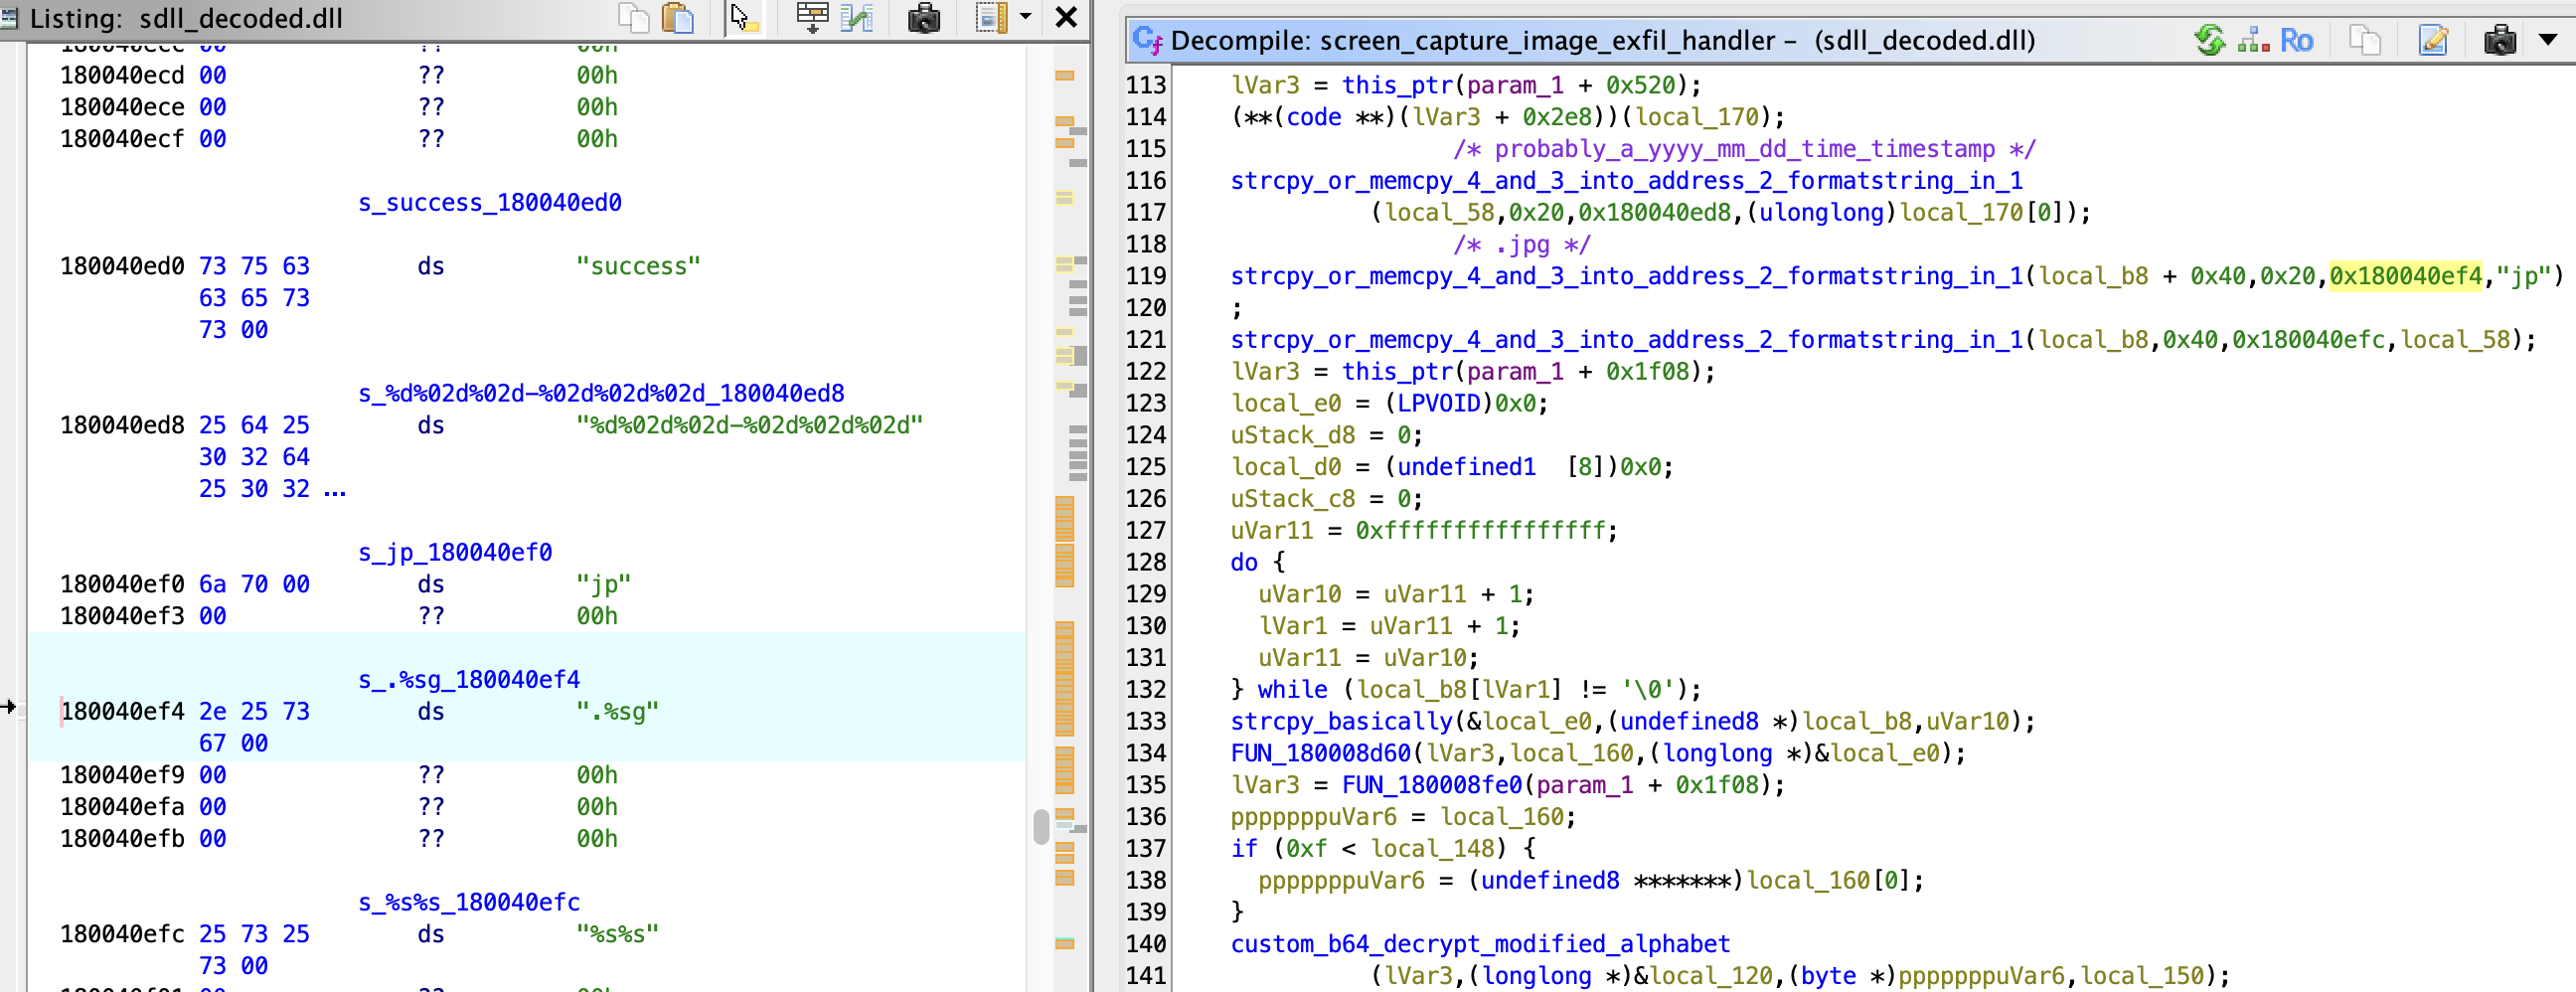Click the "success" string value in Listing
Screen dimensions: 2576x992
tap(638, 266)
